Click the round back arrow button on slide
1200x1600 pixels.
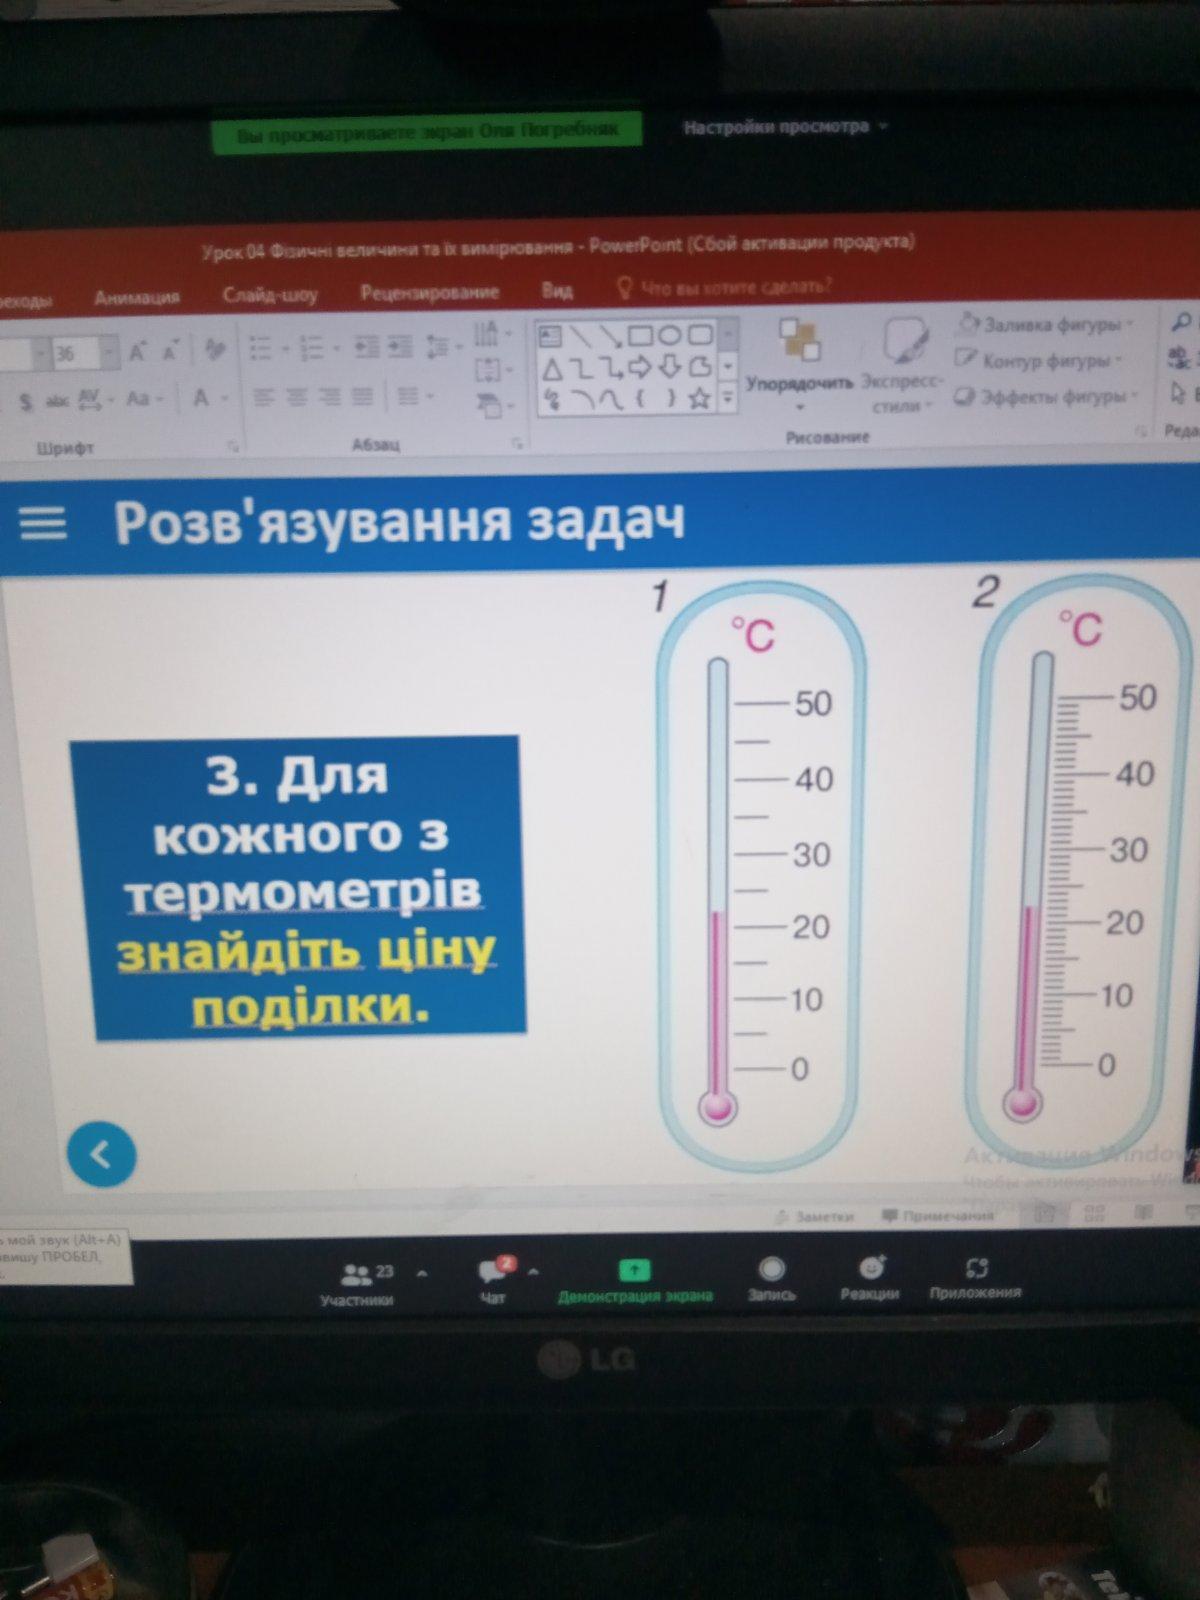pos(101,1154)
